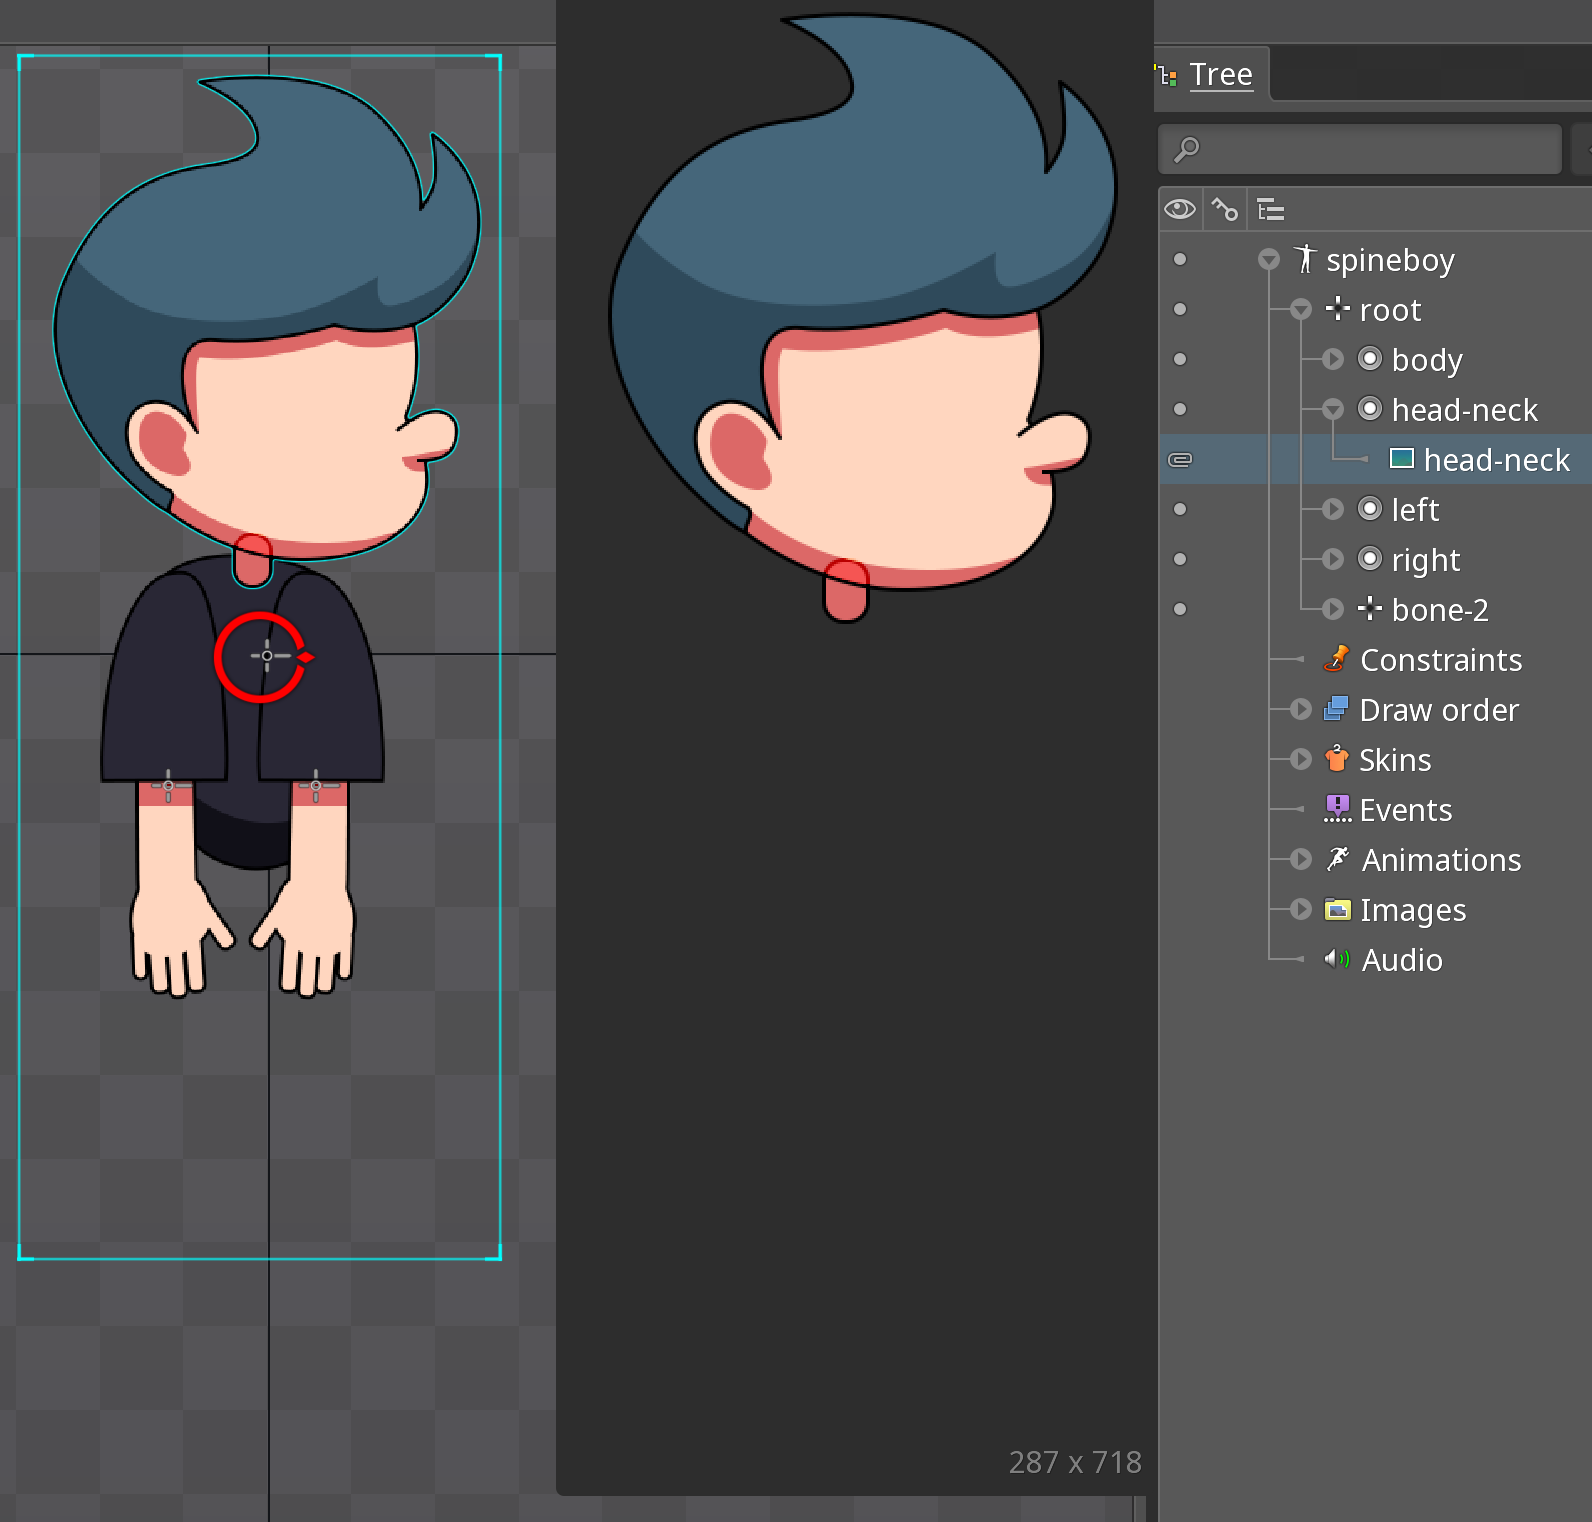Expand the Images node
The image size is (1592, 1522).
[1301, 909]
